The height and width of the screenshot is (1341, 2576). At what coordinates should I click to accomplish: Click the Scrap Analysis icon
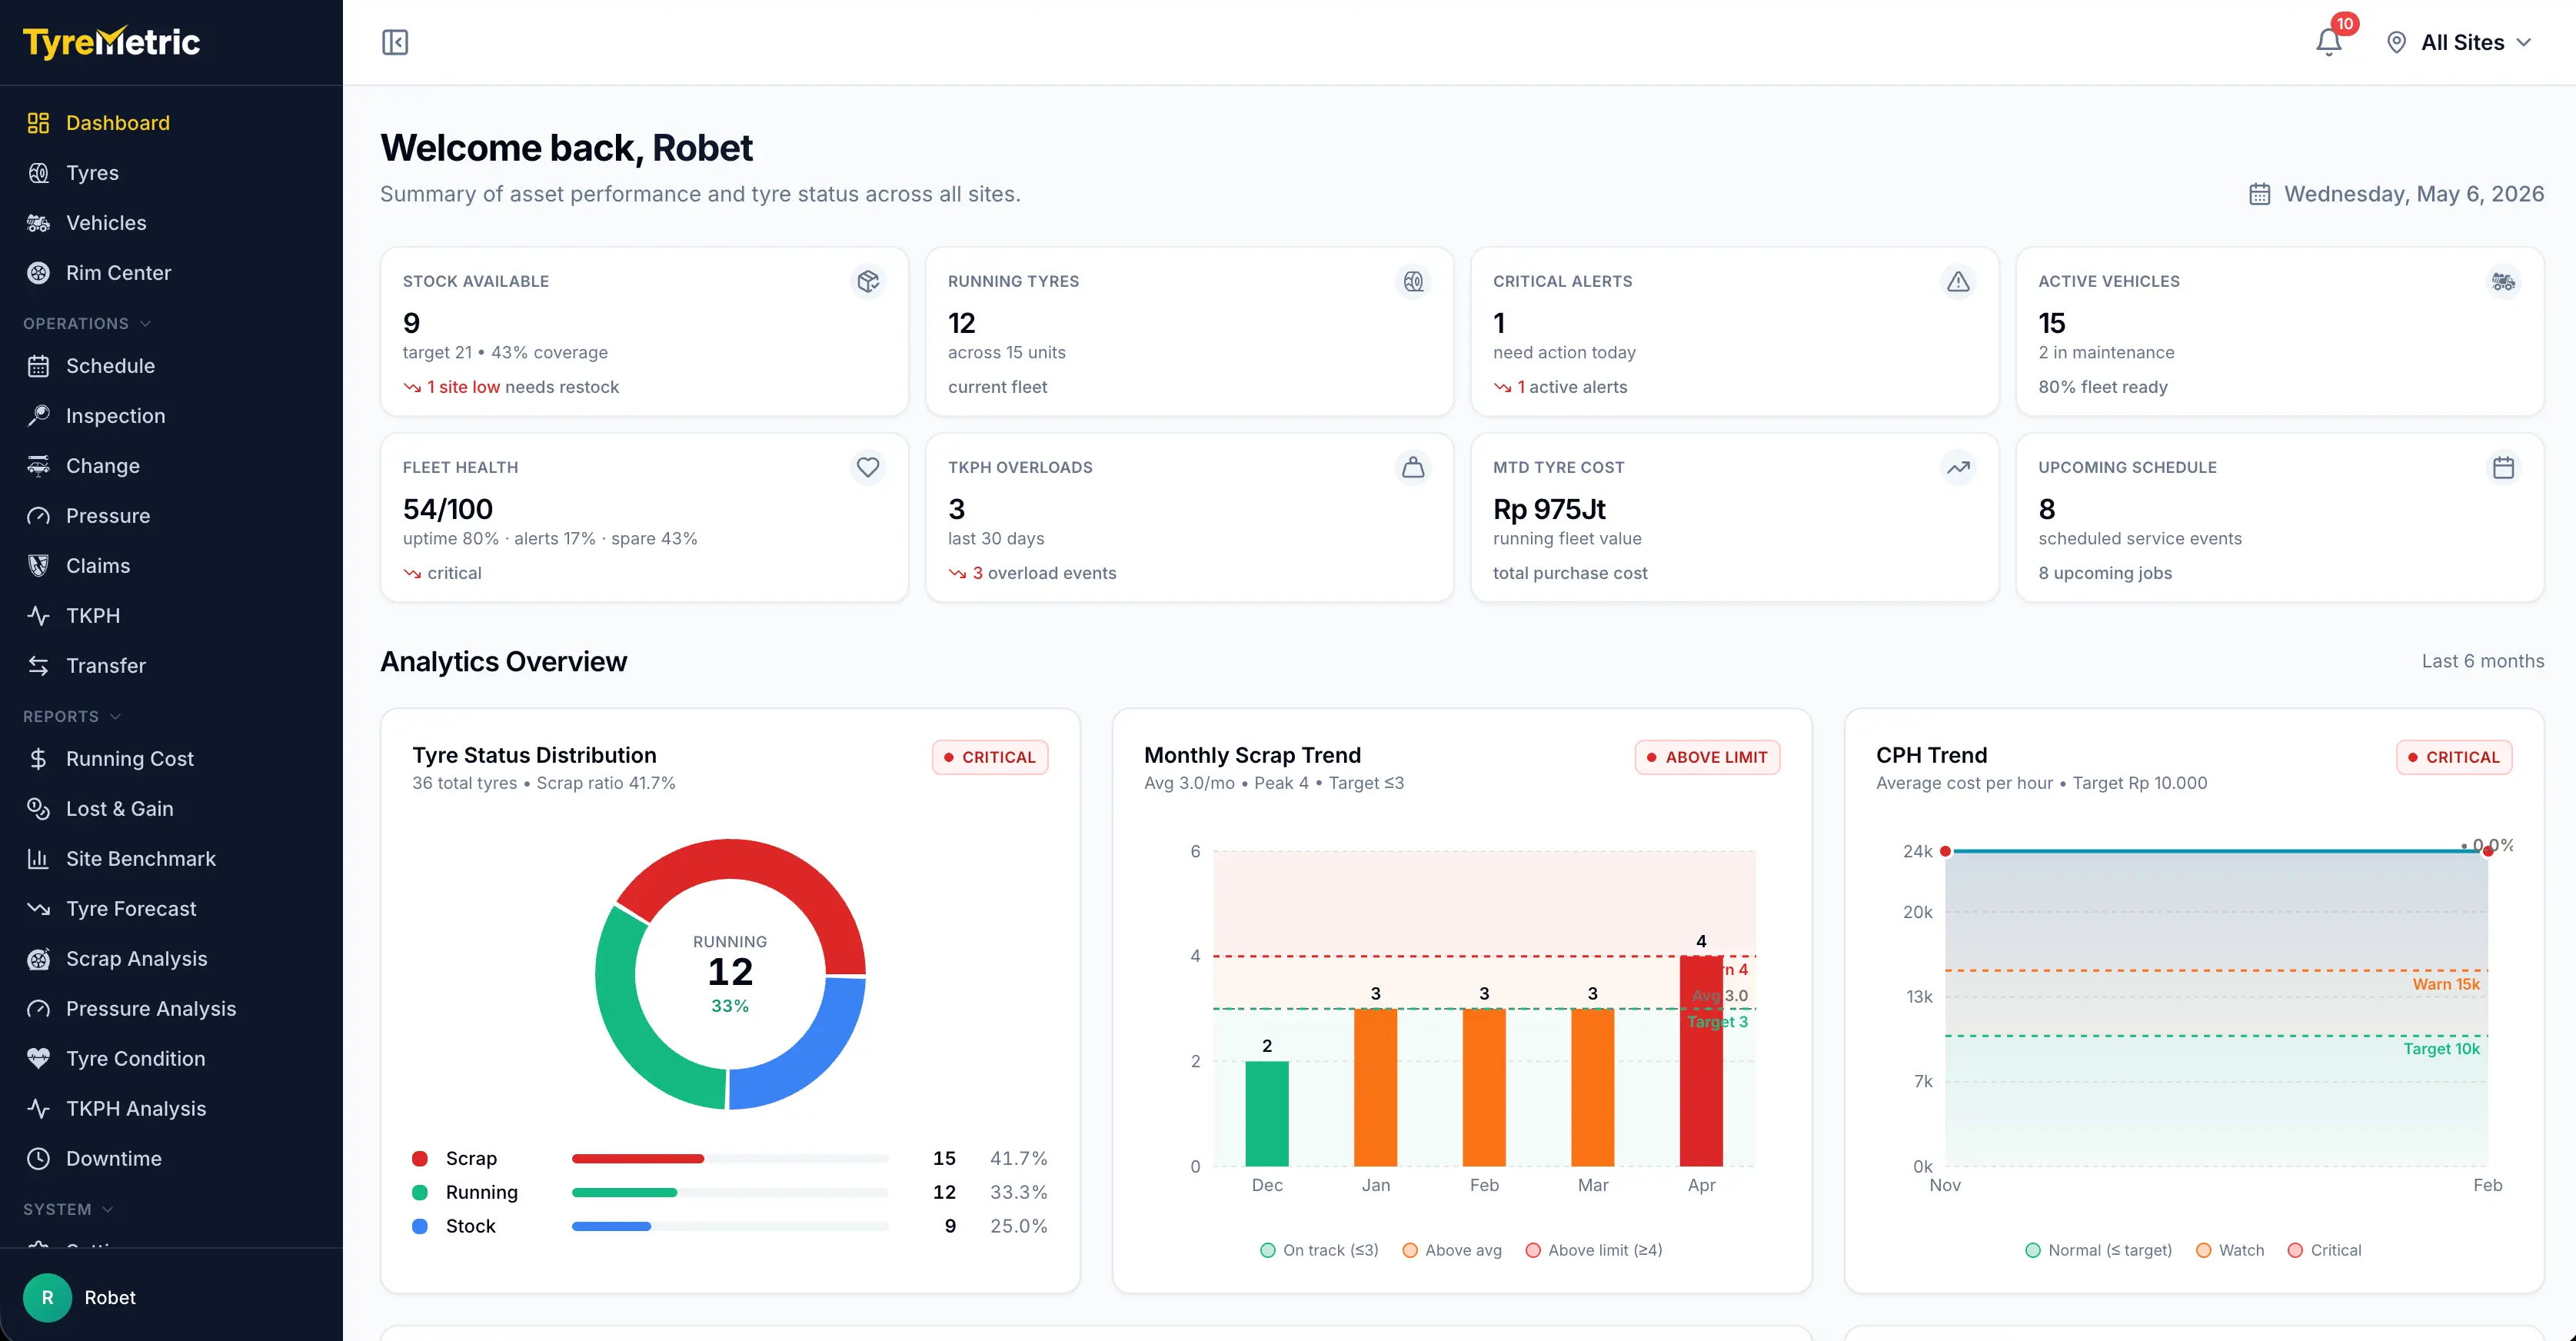click(x=38, y=959)
